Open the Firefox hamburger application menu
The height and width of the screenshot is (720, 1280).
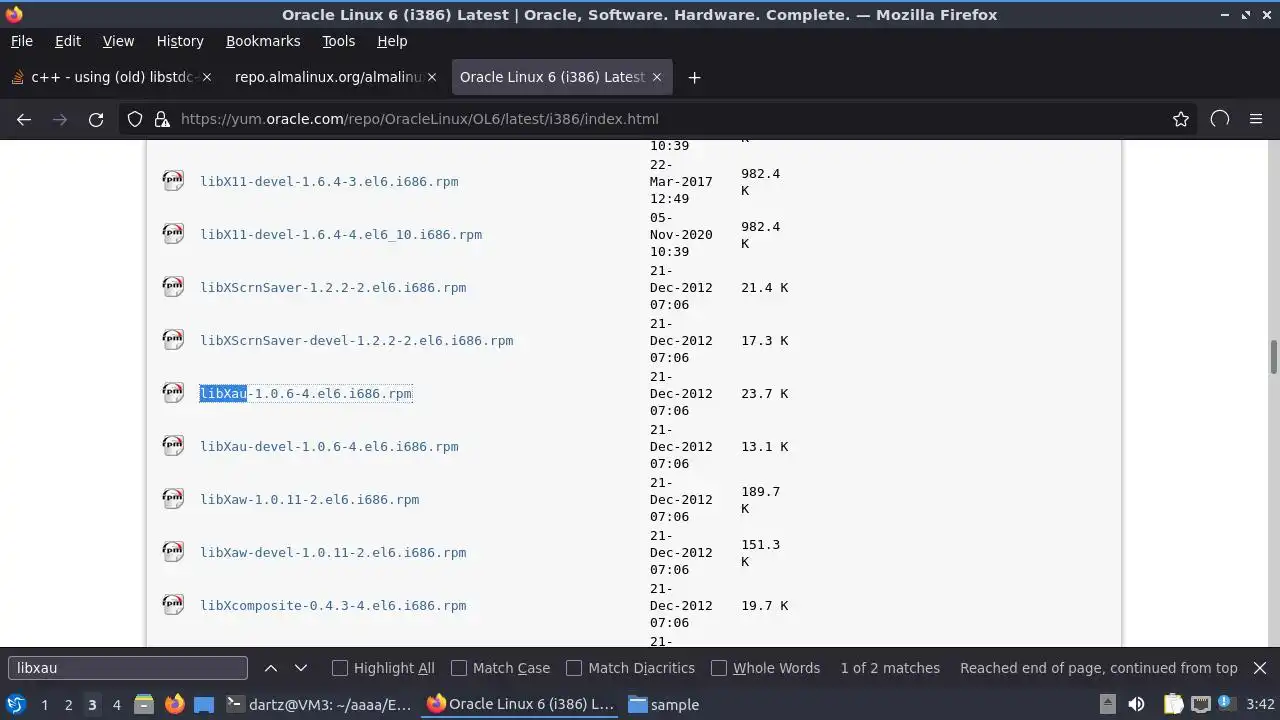coord(1256,119)
